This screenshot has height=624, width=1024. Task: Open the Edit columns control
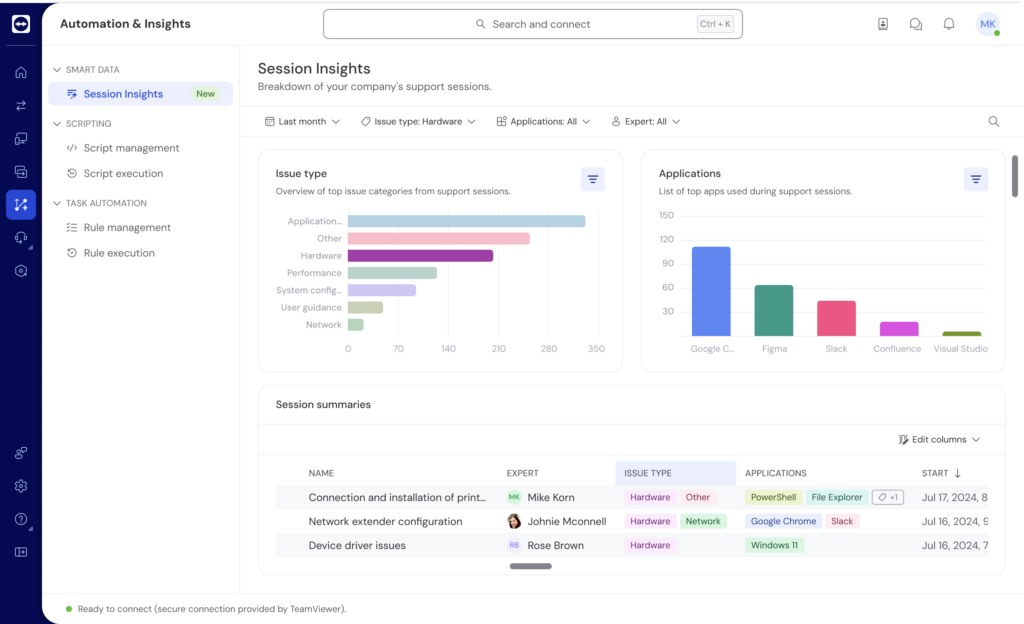point(936,439)
